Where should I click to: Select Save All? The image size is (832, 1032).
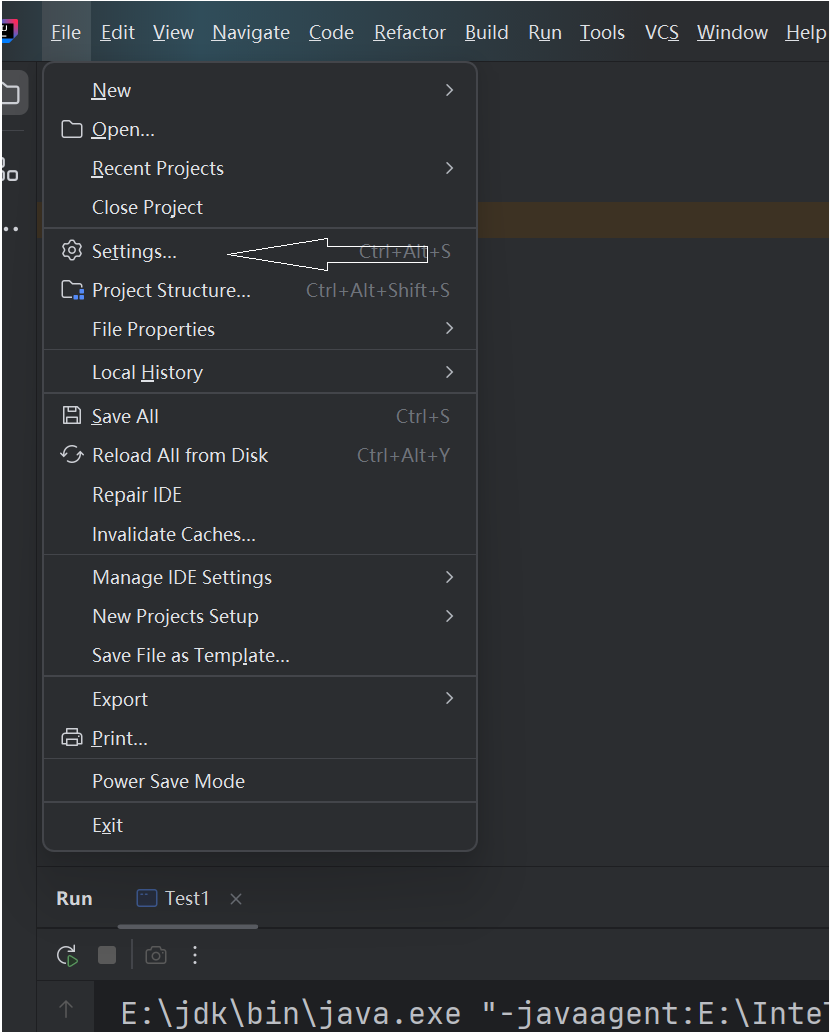point(260,417)
